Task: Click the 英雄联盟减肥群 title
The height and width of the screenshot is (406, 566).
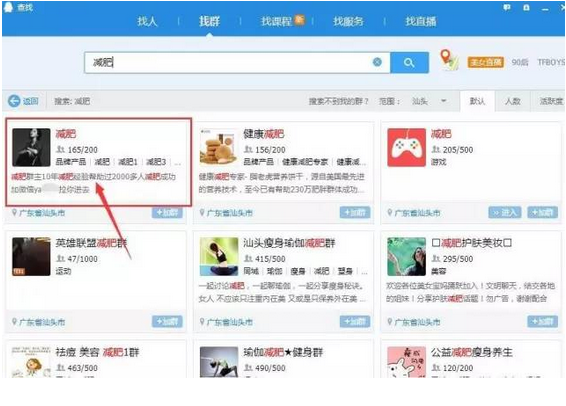Action: click(x=91, y=243)
